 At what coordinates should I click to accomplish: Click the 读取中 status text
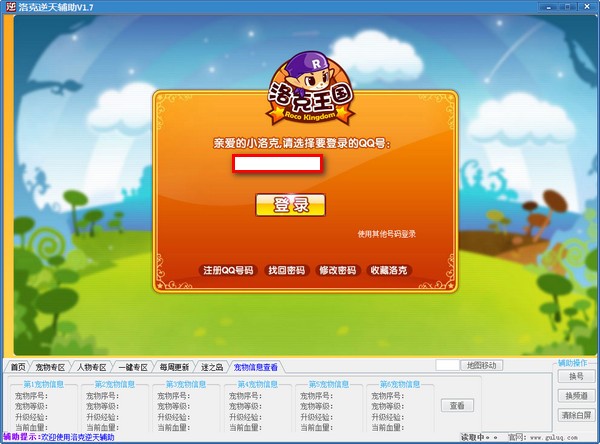tap(479, 437)
